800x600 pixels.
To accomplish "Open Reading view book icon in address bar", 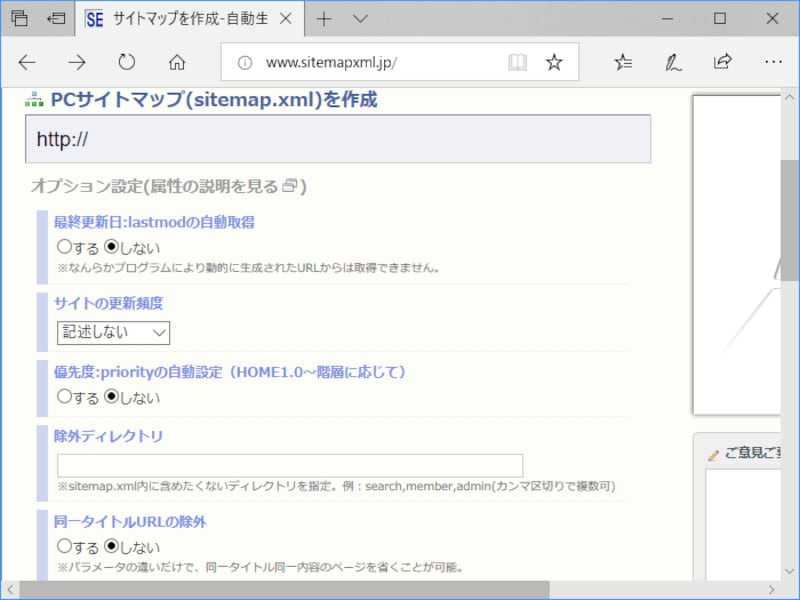I will point(517,62).
